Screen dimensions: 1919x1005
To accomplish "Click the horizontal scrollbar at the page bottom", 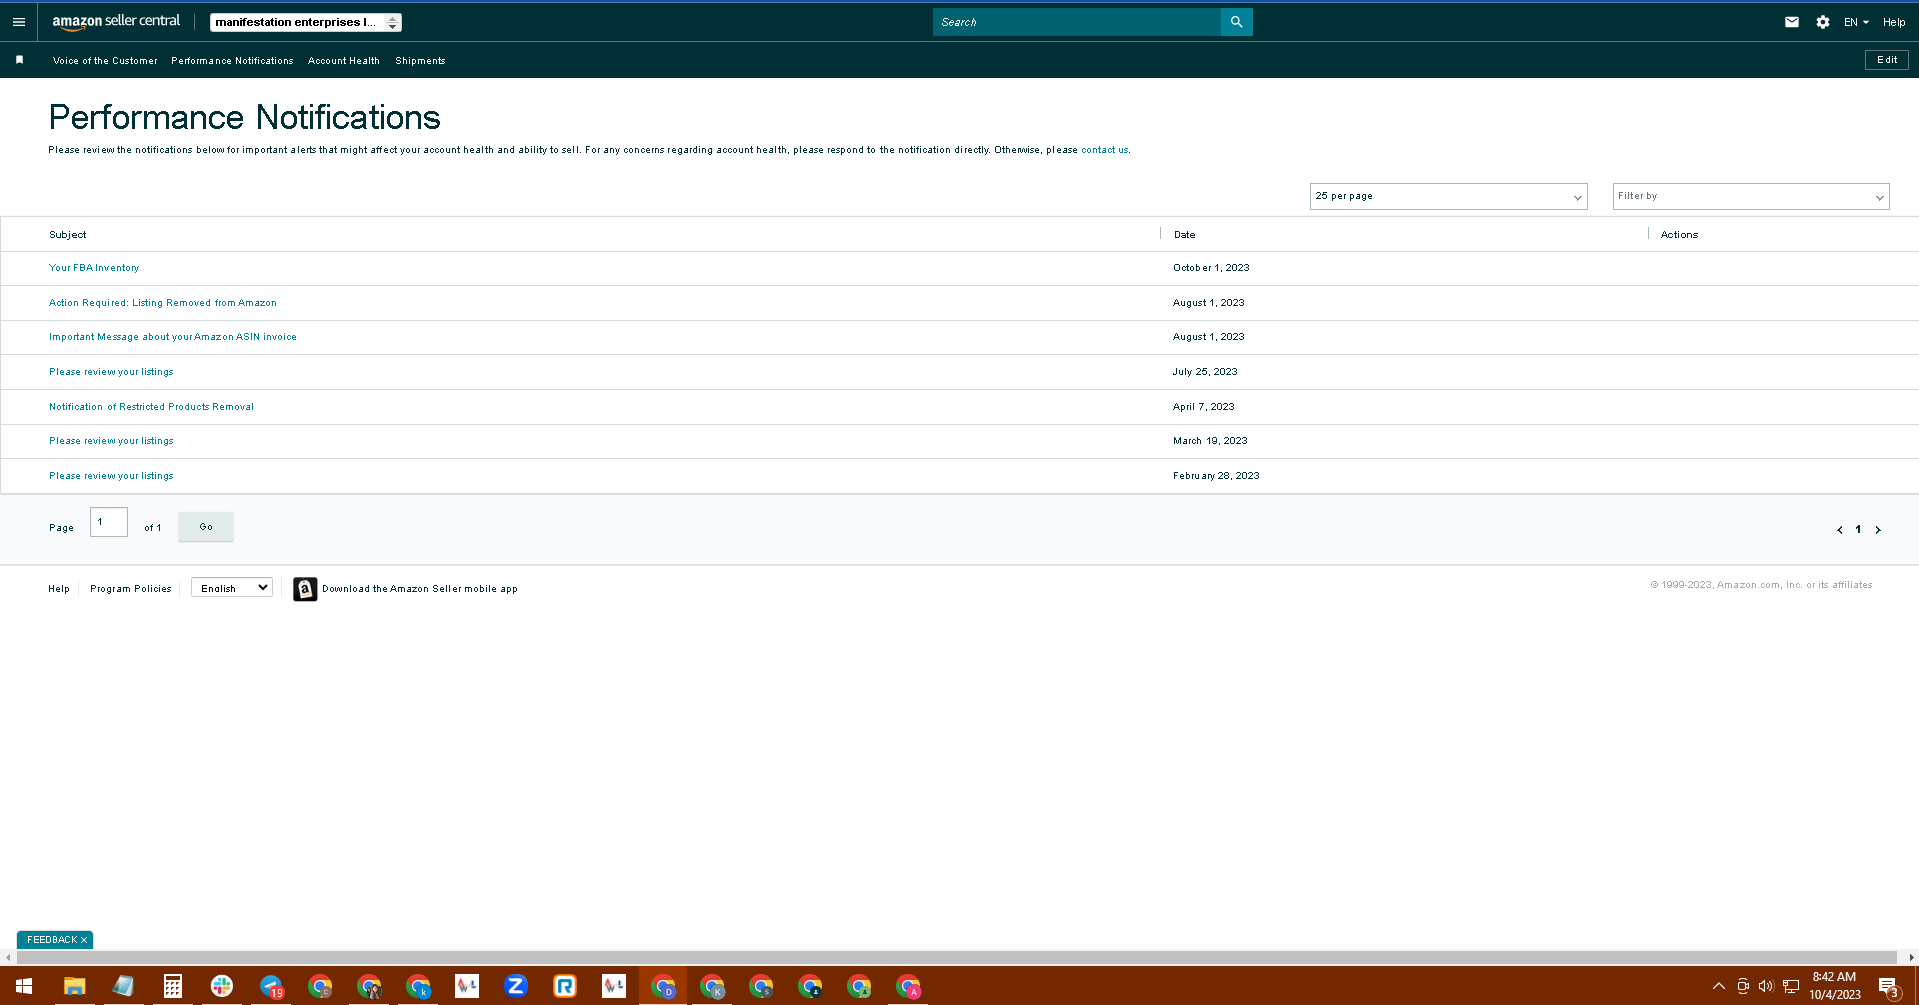I will (958, 958).
